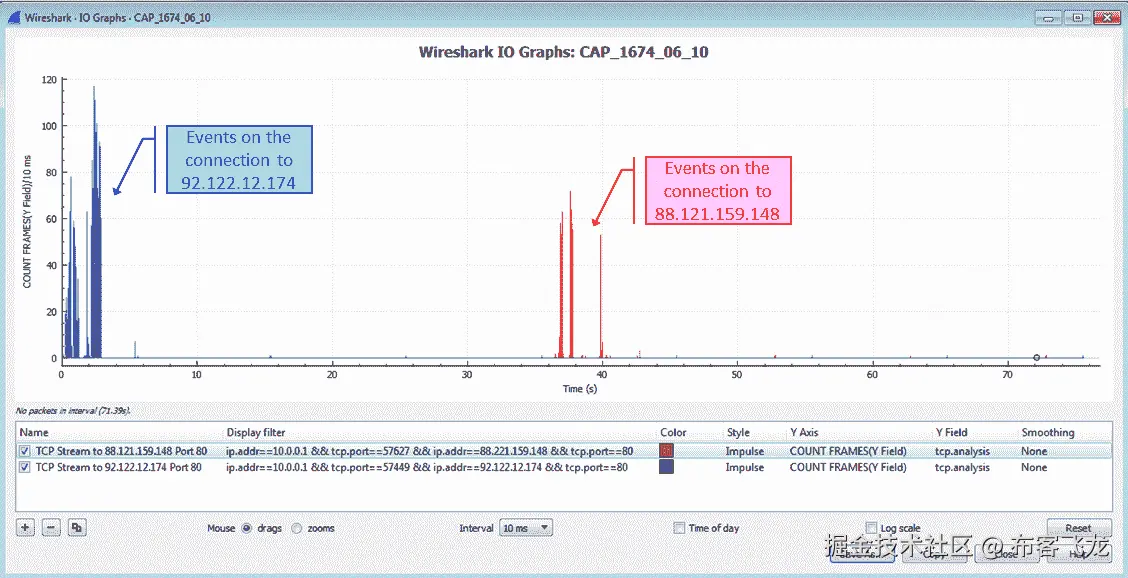The height and width of the screenshot is (578, 1128).
Task: Open the Interval 10 ms dropdown
Action: pos(527,528)
